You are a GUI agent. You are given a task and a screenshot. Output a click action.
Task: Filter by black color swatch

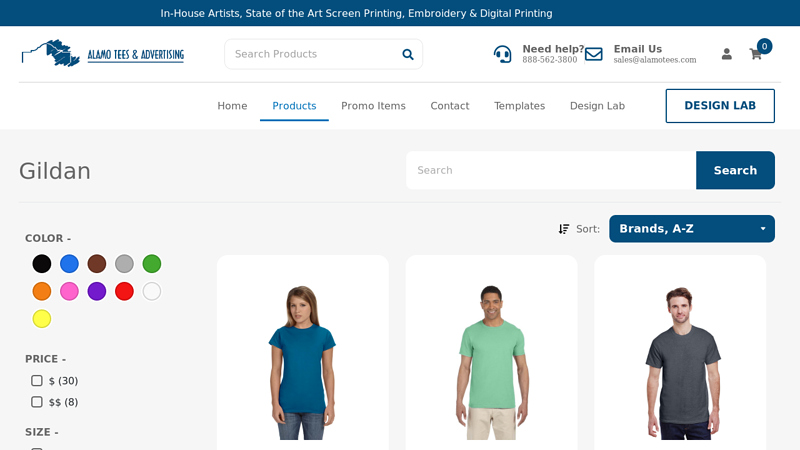click(42, 264)
